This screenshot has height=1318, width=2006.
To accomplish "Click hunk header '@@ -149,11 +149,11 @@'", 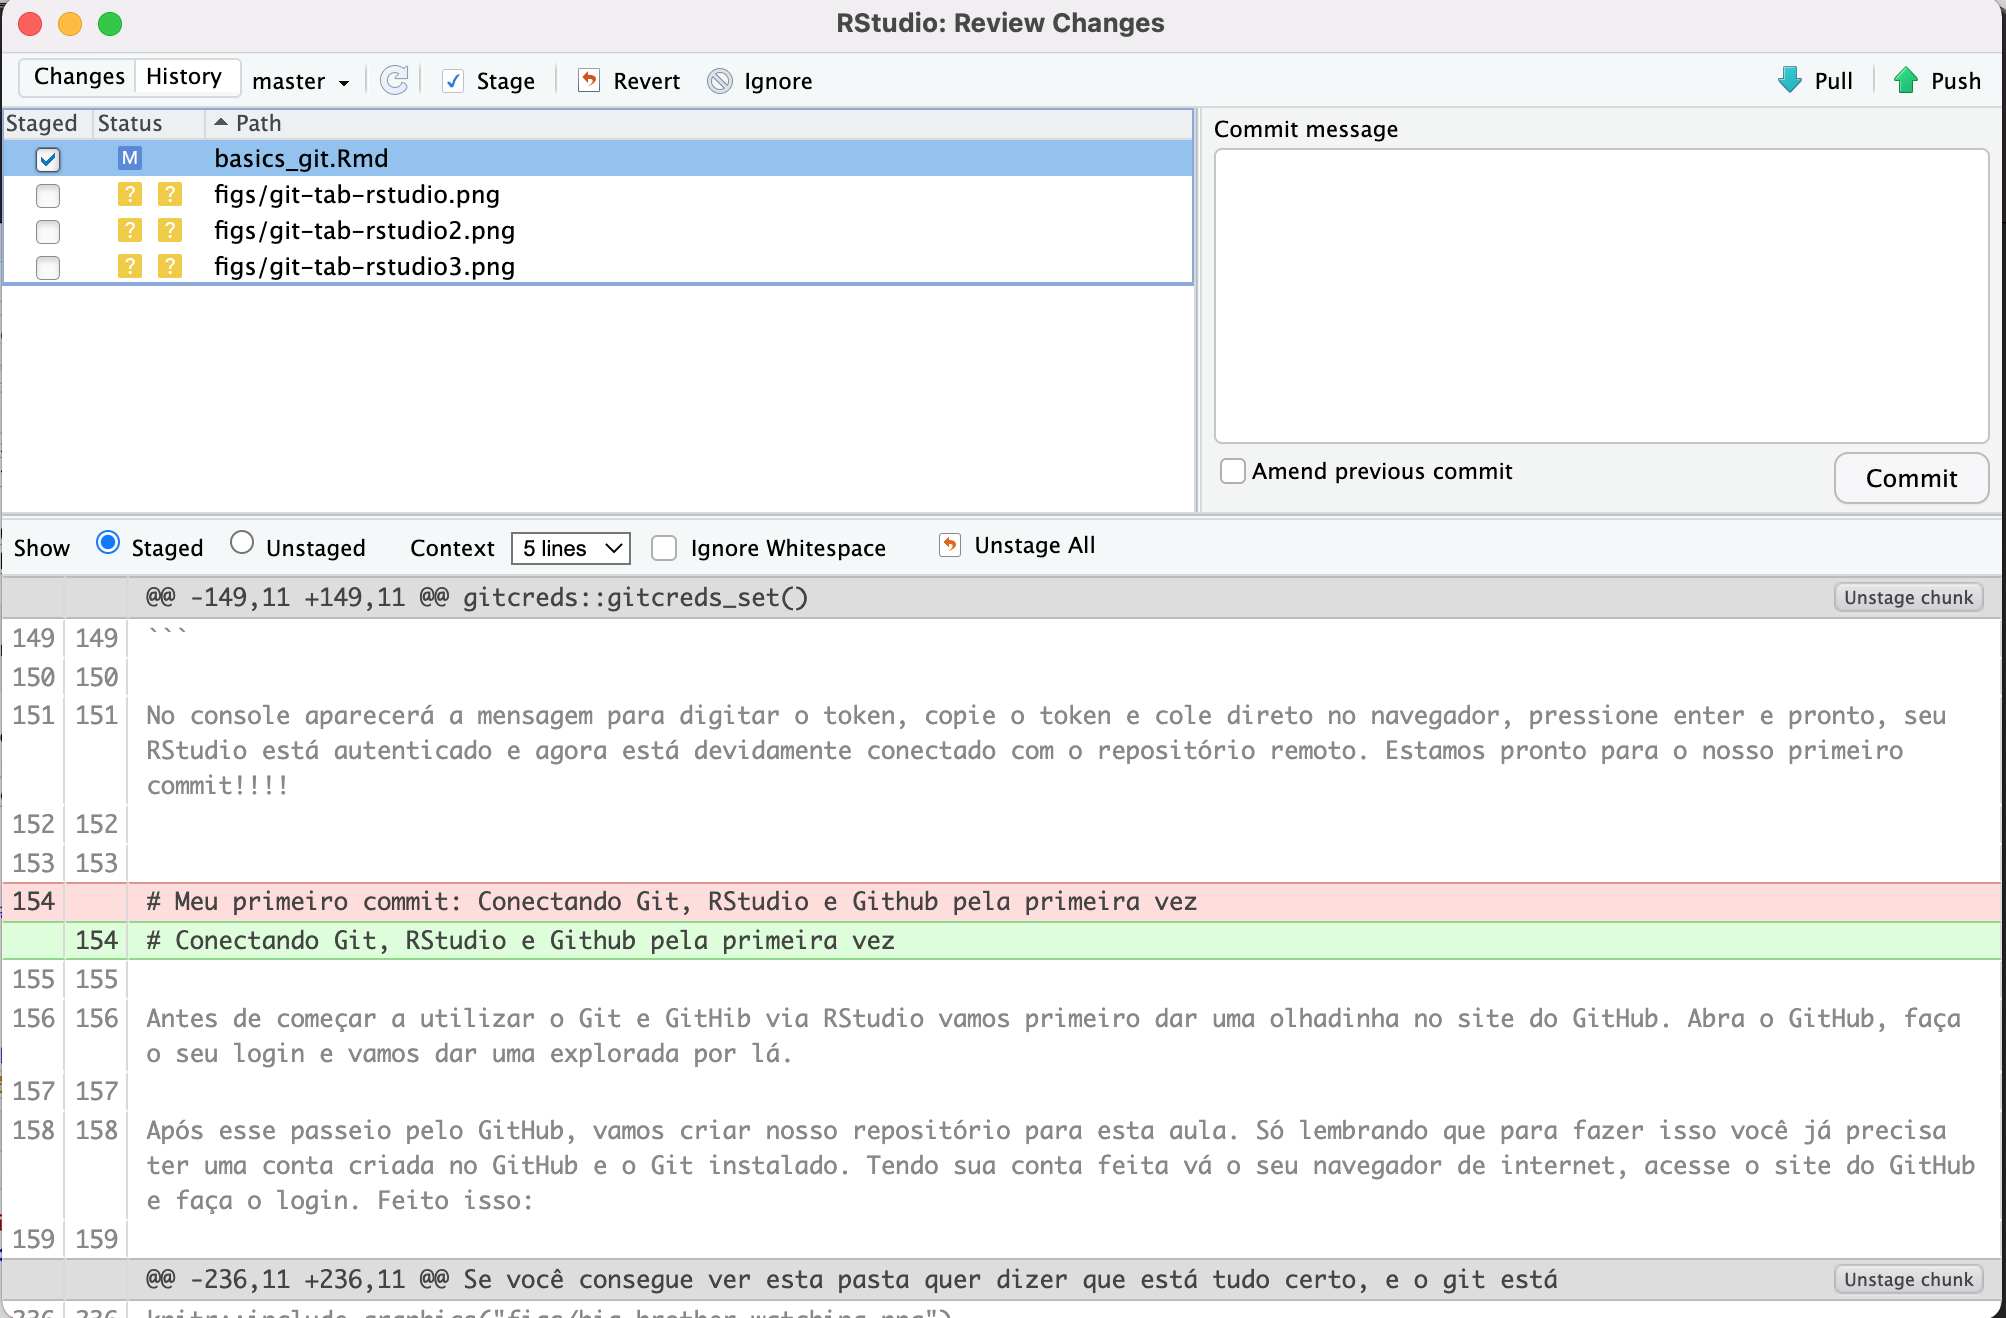I will click(477, 597).
